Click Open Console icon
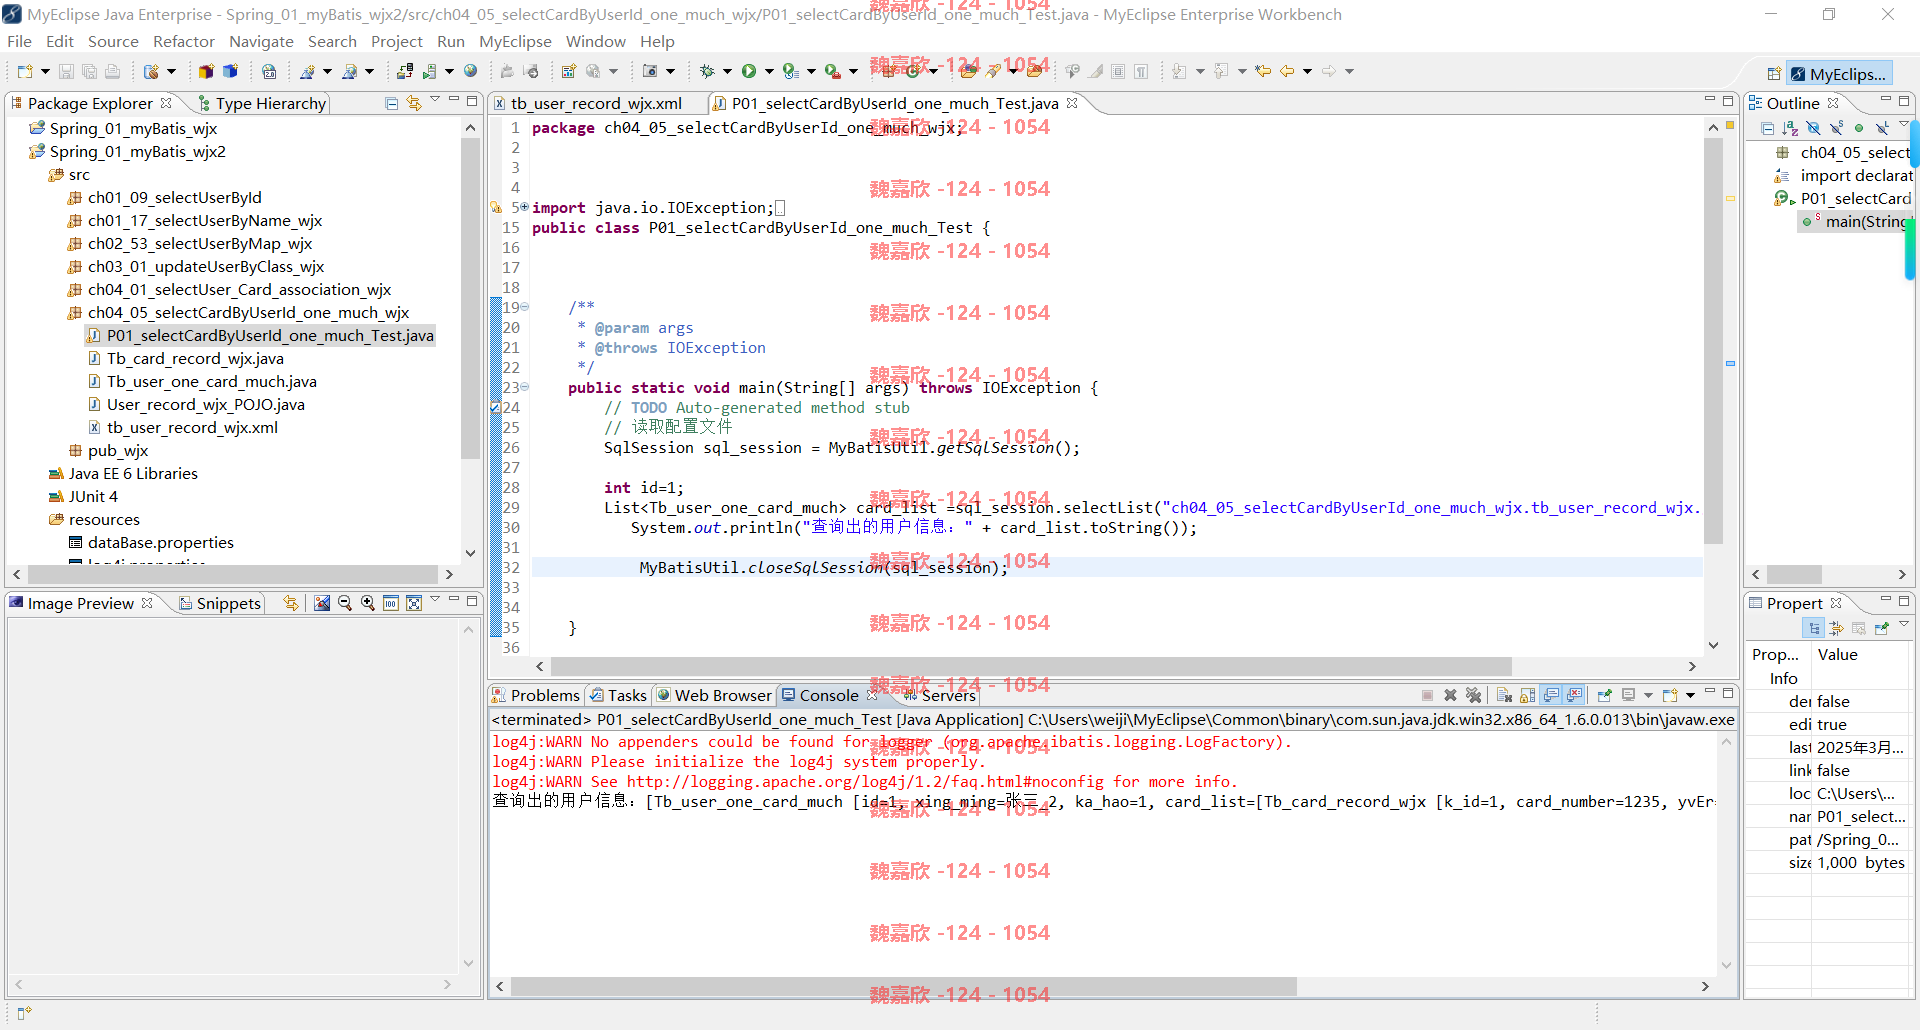1920x1030 pixels. pyautogui.click(x=1669, y=695)
